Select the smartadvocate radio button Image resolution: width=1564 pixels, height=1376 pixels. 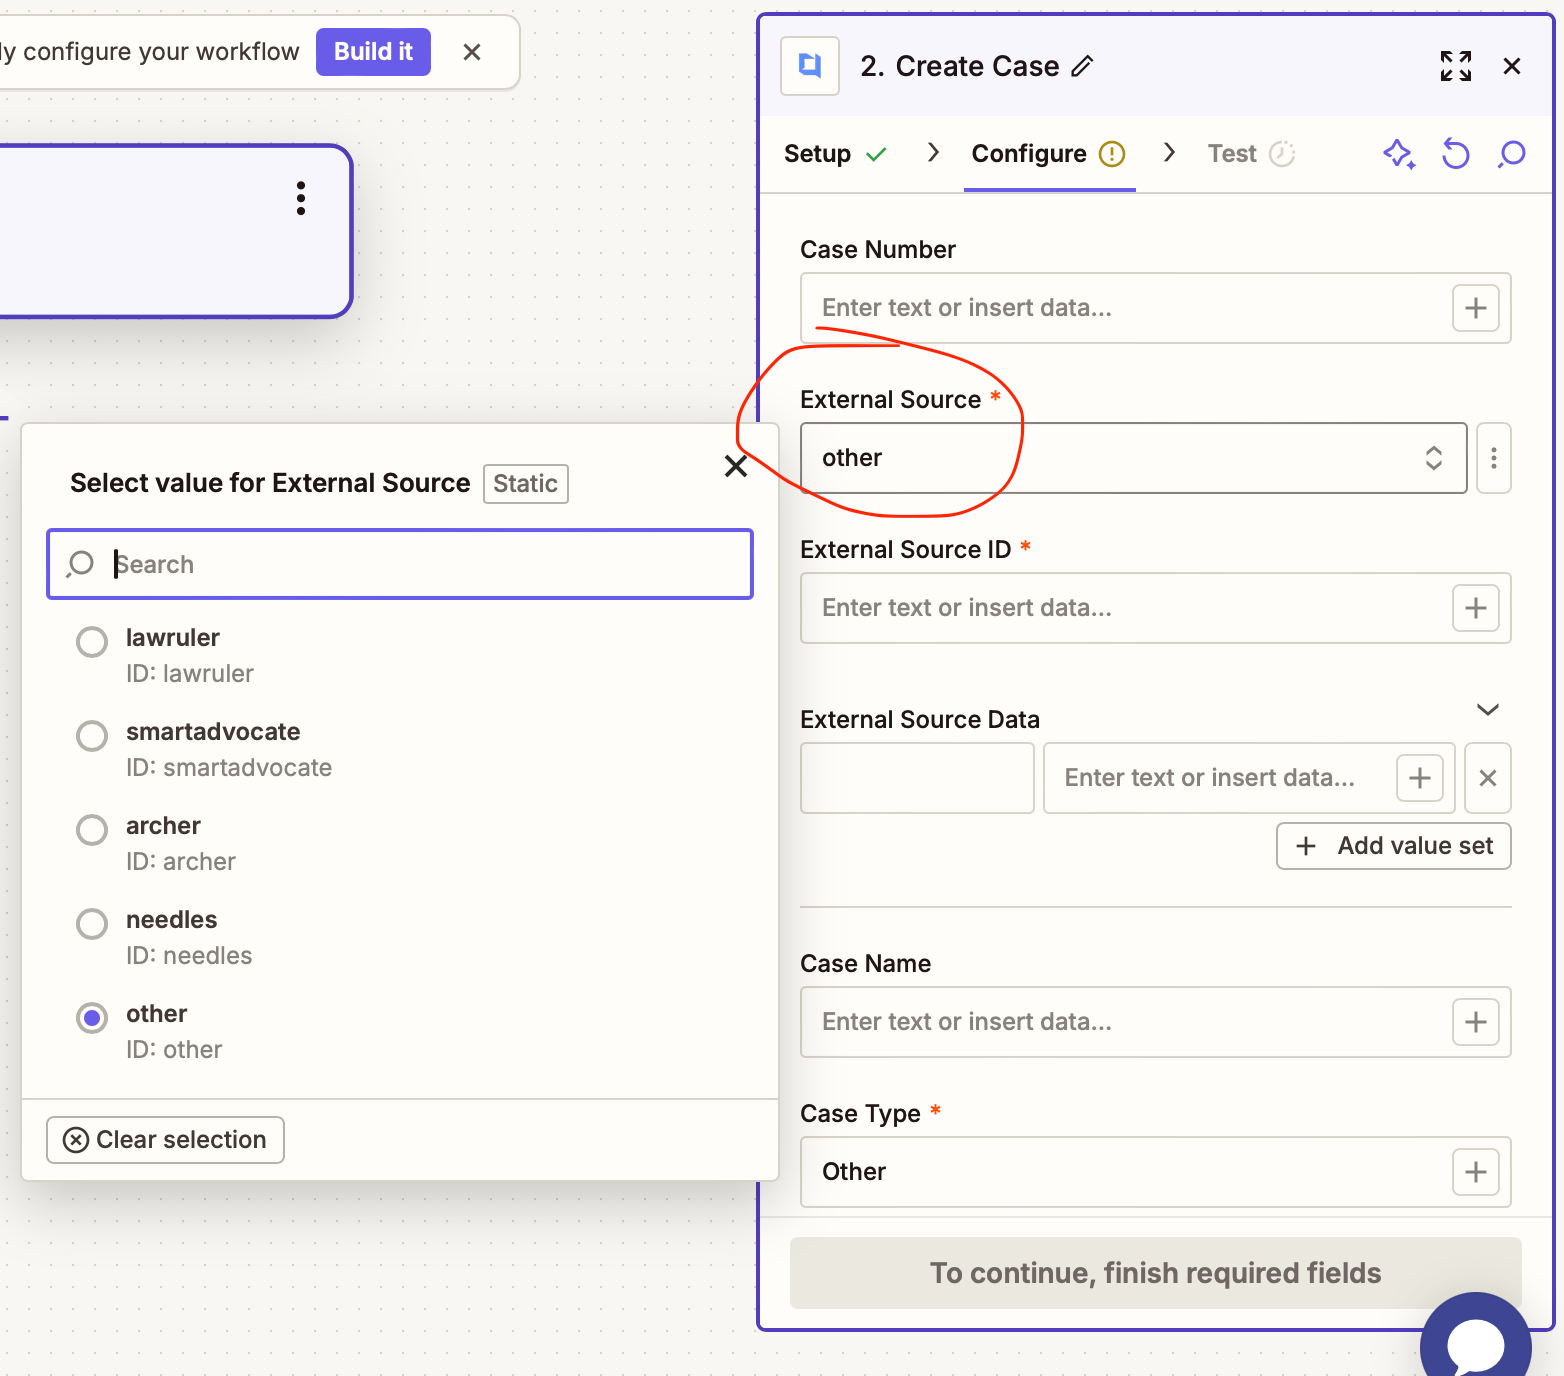(91, 735)
